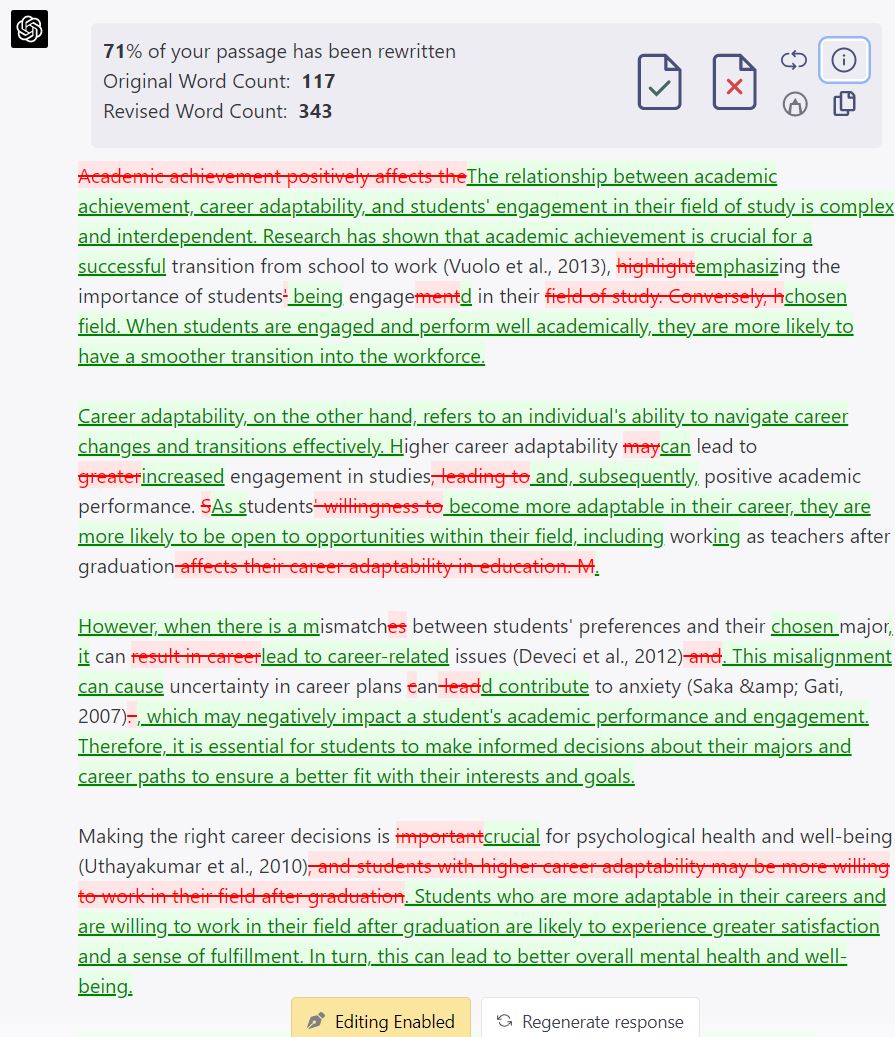895x1037 pixels.
Task: Click the strikethrough phrase 'Academic achievement positively affects the'
Action: coord(272,176)
